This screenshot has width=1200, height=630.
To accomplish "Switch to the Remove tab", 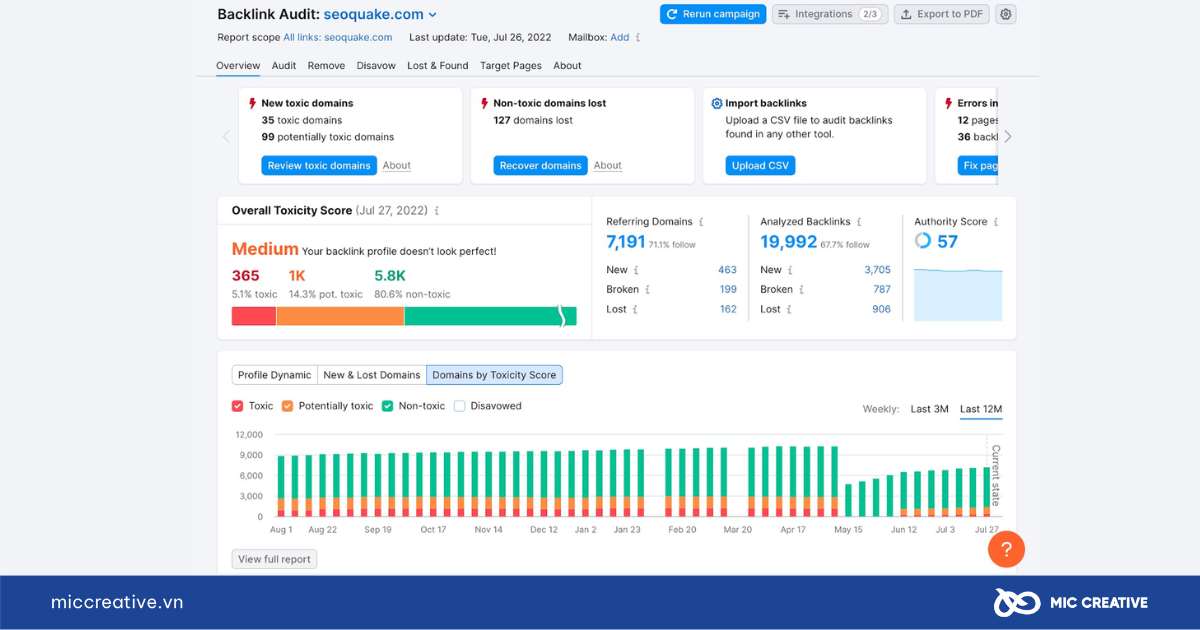I will click(x=326, y=66).
